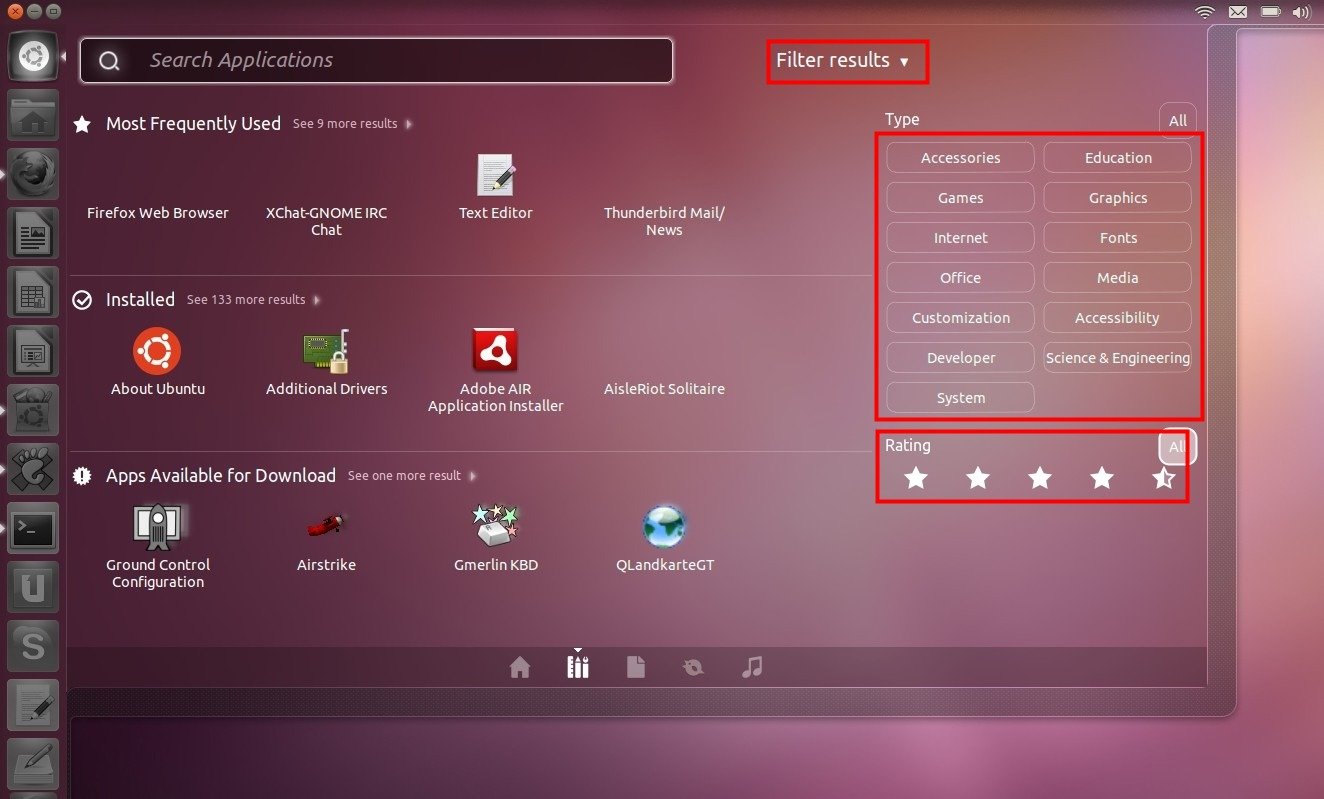
Task: Open XChat-GNOME IRC Chat entry
Action: (326, 221)
